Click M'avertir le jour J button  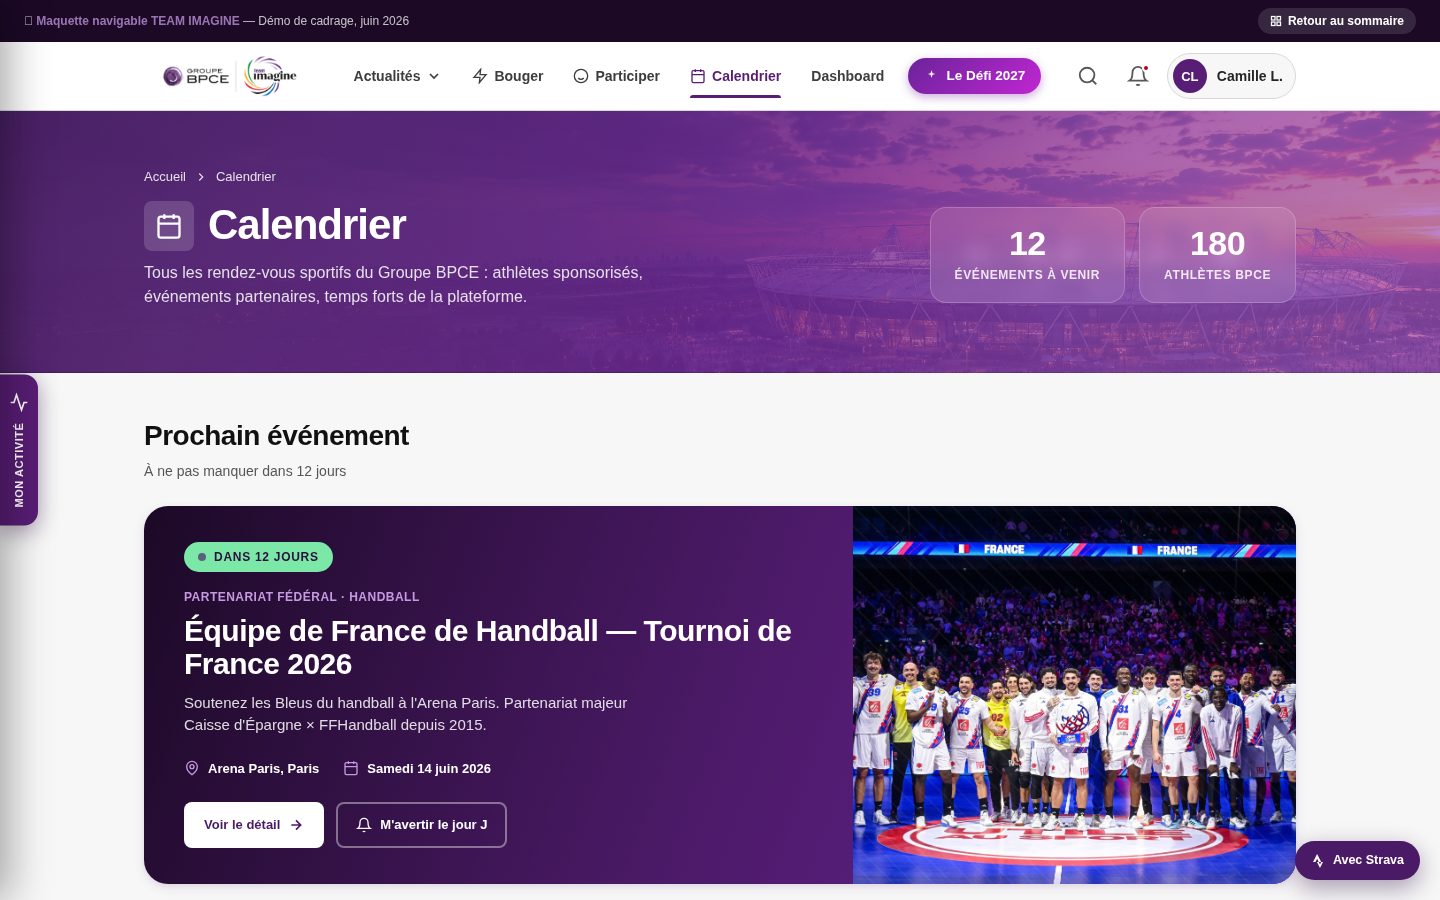coord(421,825)
